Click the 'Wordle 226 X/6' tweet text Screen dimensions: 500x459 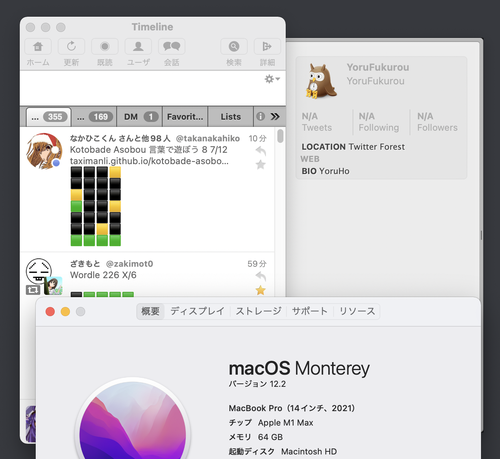[x=103, y=275]
